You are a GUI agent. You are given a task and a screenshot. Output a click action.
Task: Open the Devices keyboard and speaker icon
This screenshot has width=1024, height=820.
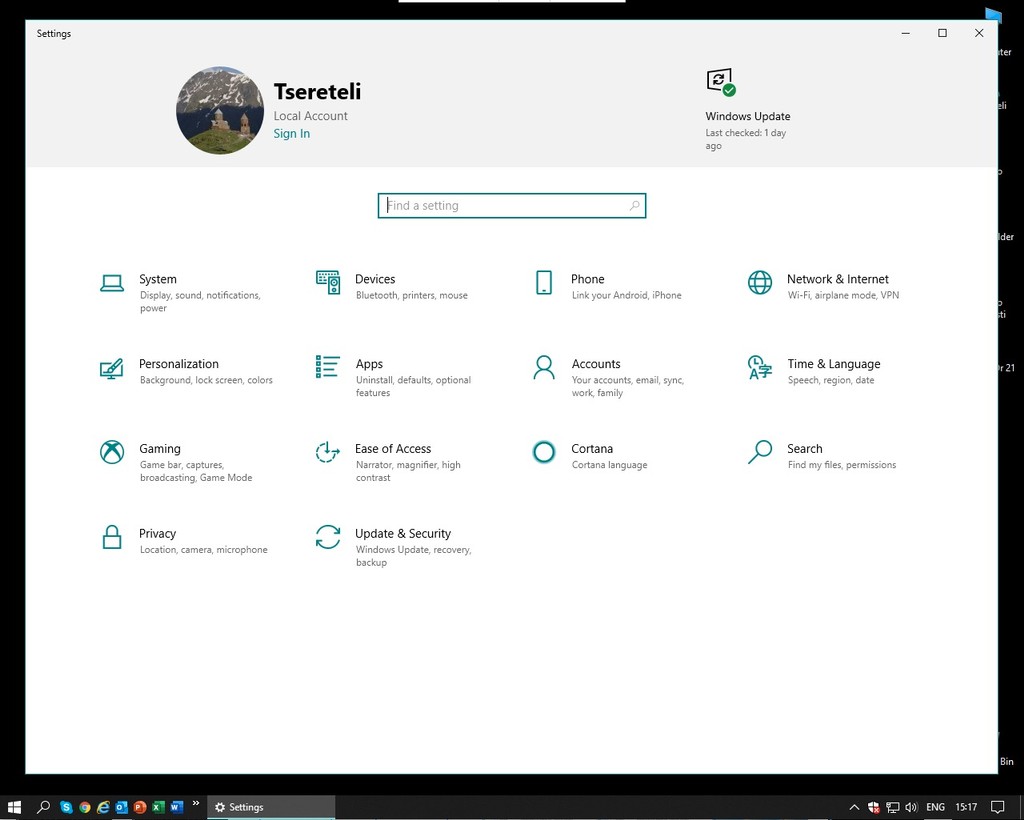coord(328,283)
